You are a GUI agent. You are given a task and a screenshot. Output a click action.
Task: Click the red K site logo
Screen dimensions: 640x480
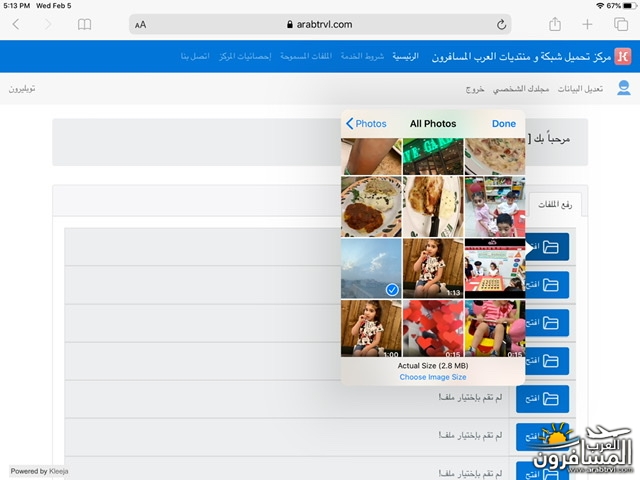(622, 56)
